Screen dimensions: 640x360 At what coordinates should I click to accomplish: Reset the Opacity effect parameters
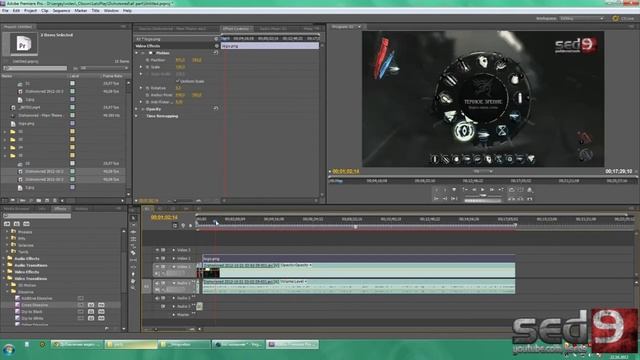coord(216,109)
